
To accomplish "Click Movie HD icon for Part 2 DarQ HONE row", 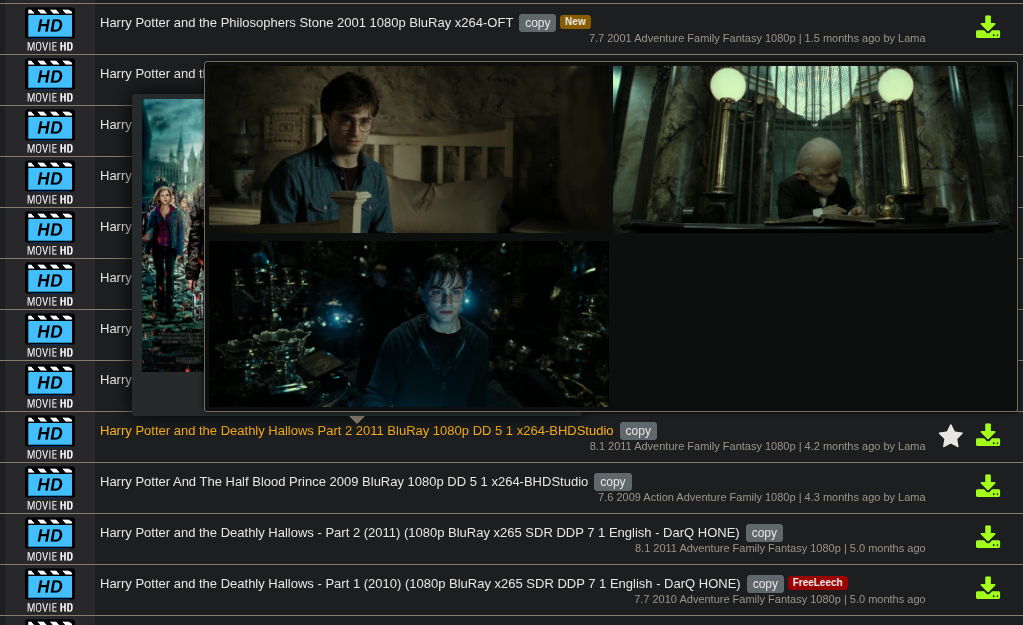I will (x=50, y=539).
